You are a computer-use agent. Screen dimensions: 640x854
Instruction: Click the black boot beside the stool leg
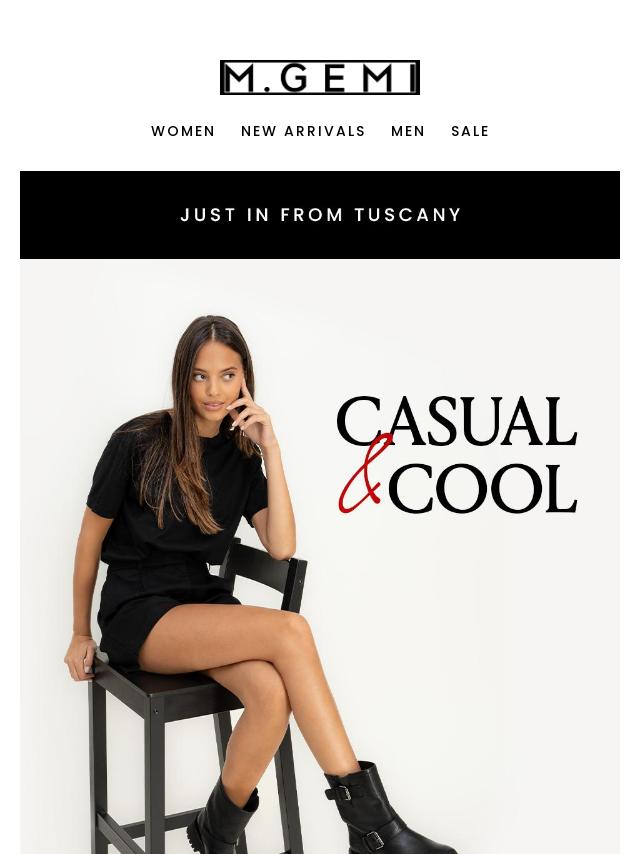pyautogui.click(x=223, y=817)
